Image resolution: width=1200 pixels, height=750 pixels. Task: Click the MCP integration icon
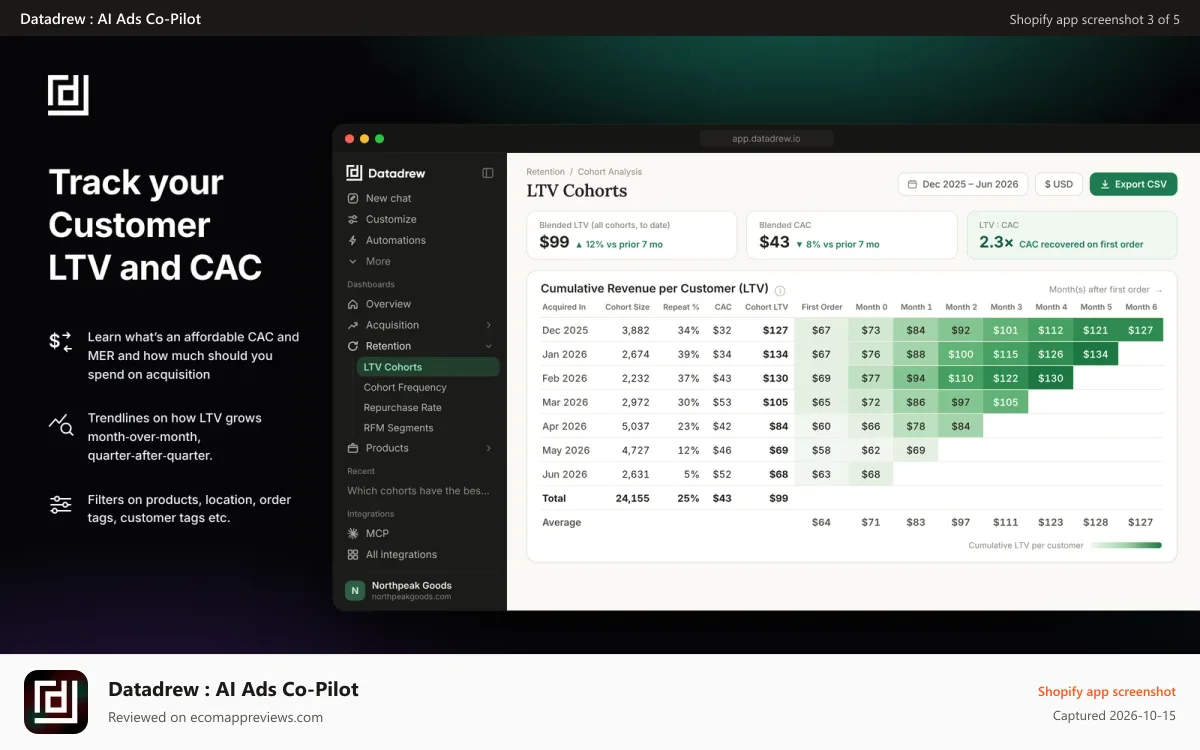353,533
